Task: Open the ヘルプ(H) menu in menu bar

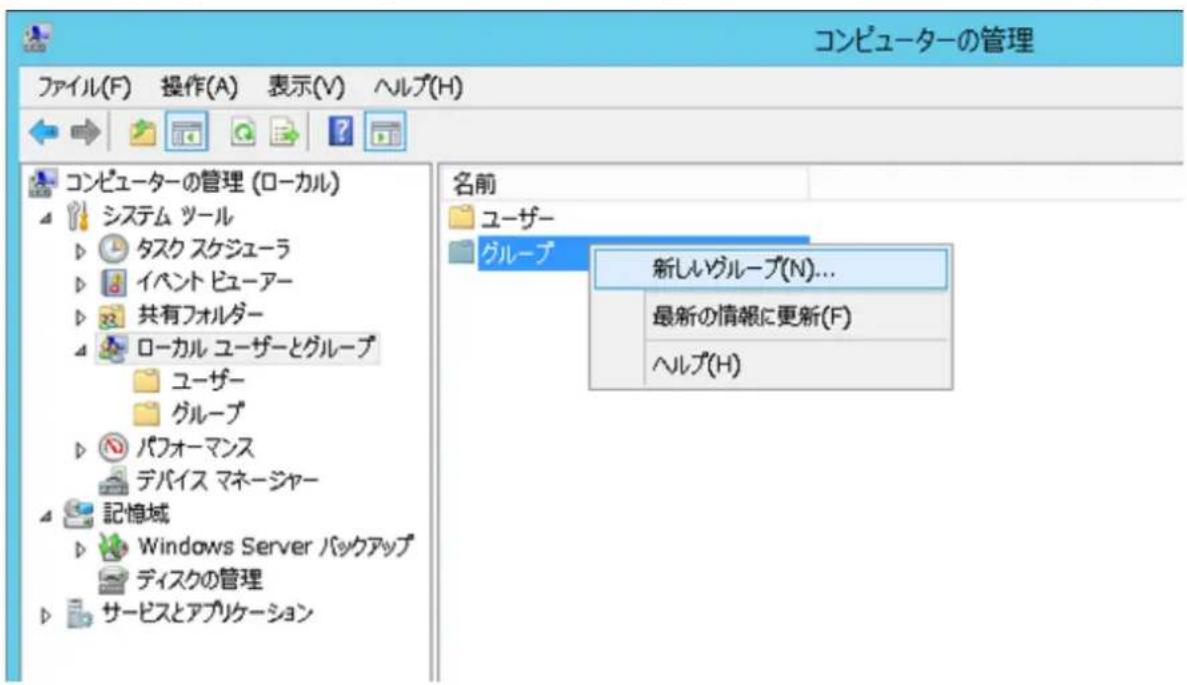Action: (418, 87)
